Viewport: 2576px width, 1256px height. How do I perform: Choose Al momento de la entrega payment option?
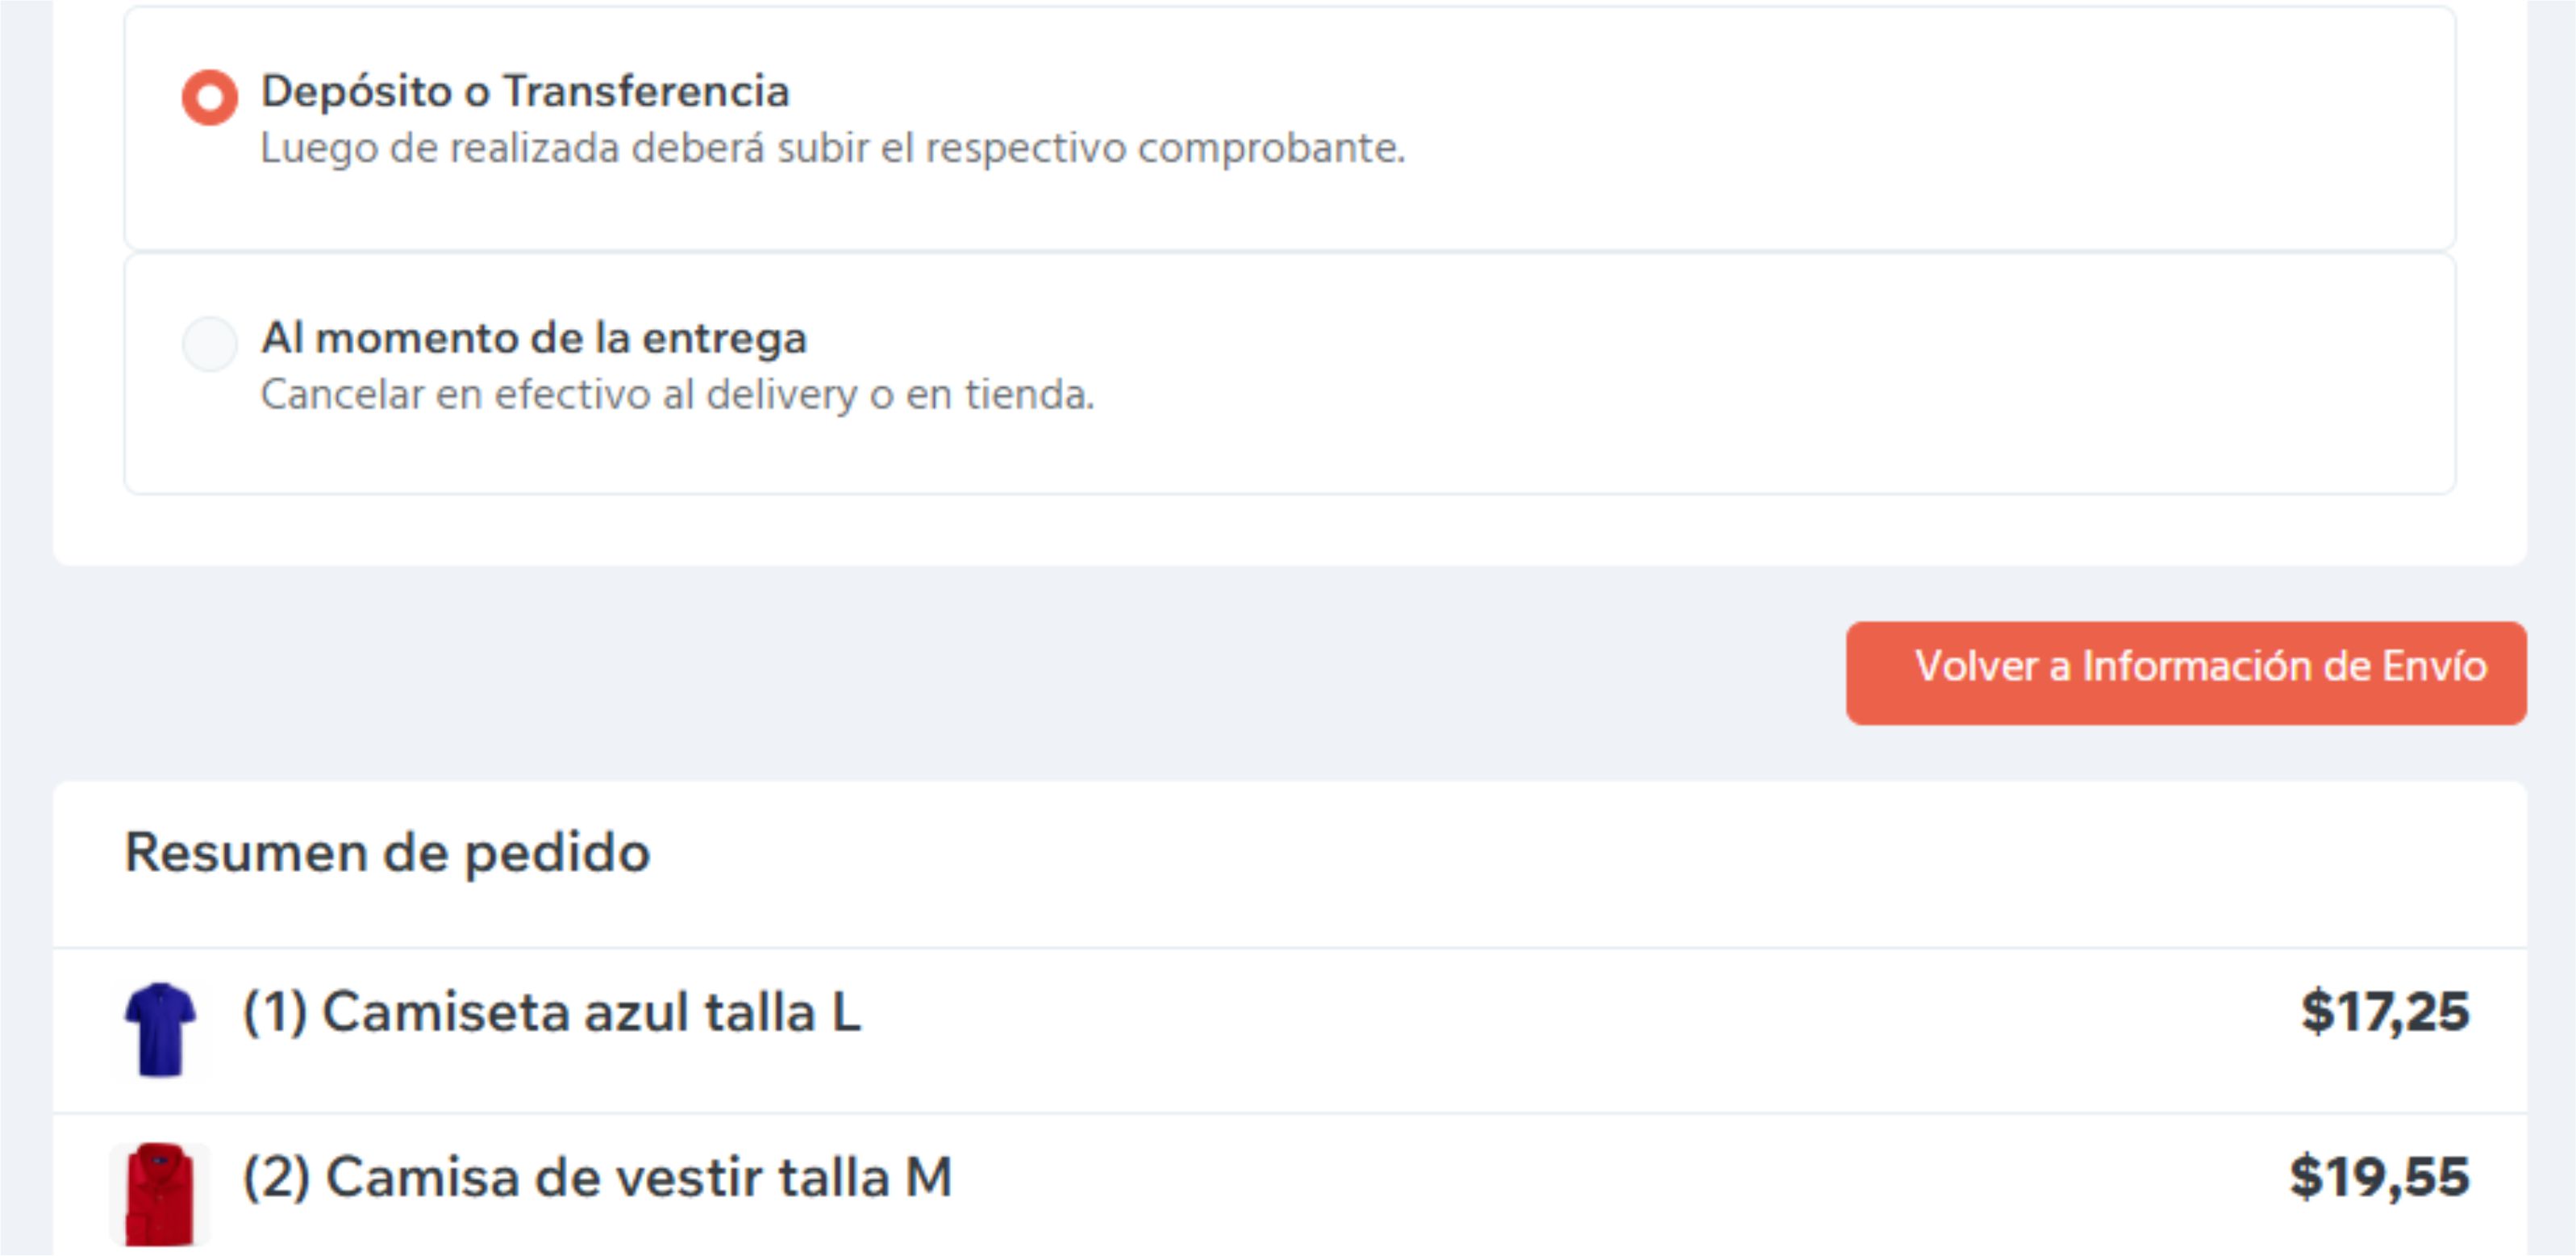[210, 341]
